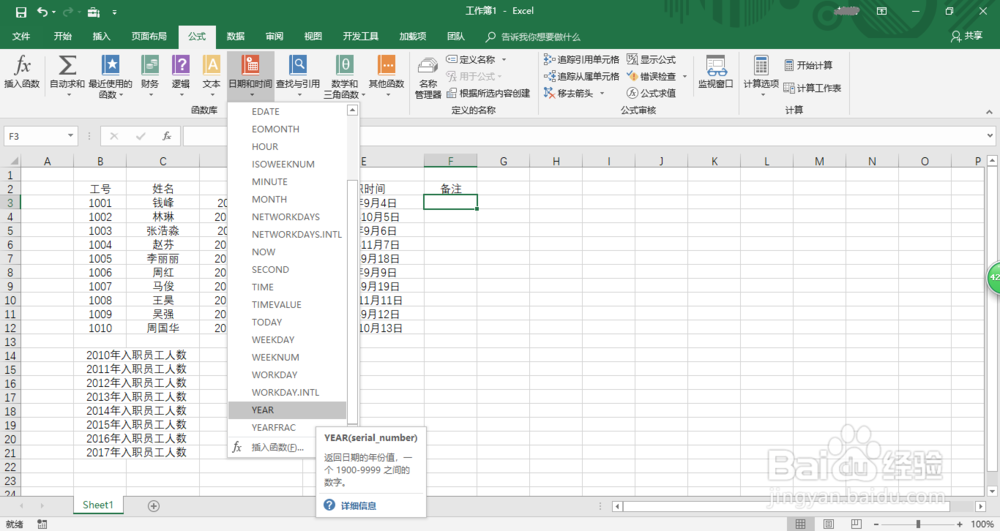Image resolution: width=1000 pixels, height=531 pixels.
Task: Select TODAY from function list
Action: pyautogui.click(x=287, y=323)
